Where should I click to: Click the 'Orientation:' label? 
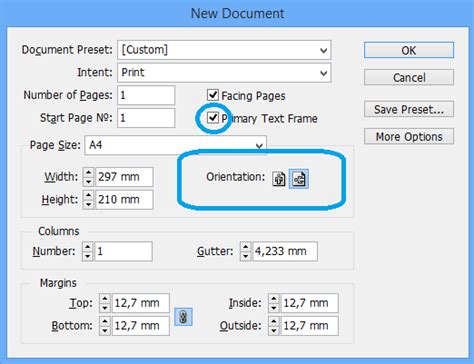point(235,177)
